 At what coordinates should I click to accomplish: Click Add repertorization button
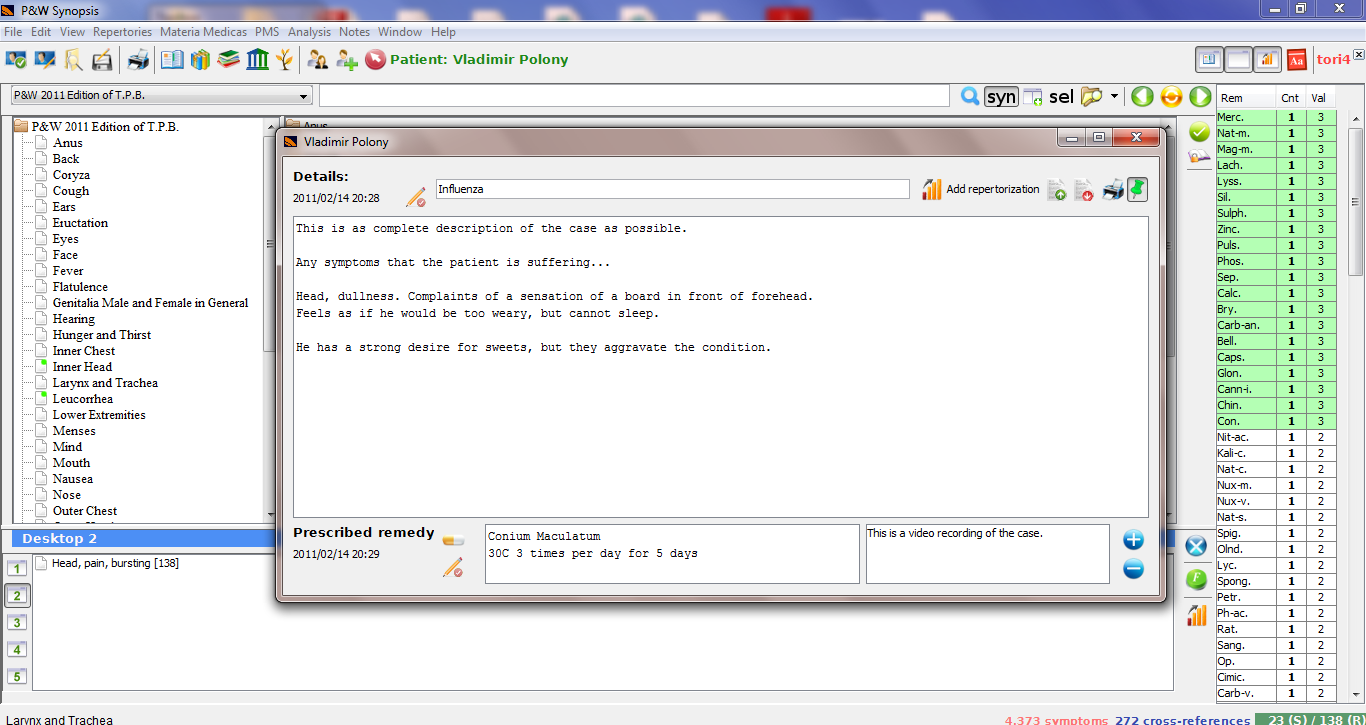coord(981,189)
